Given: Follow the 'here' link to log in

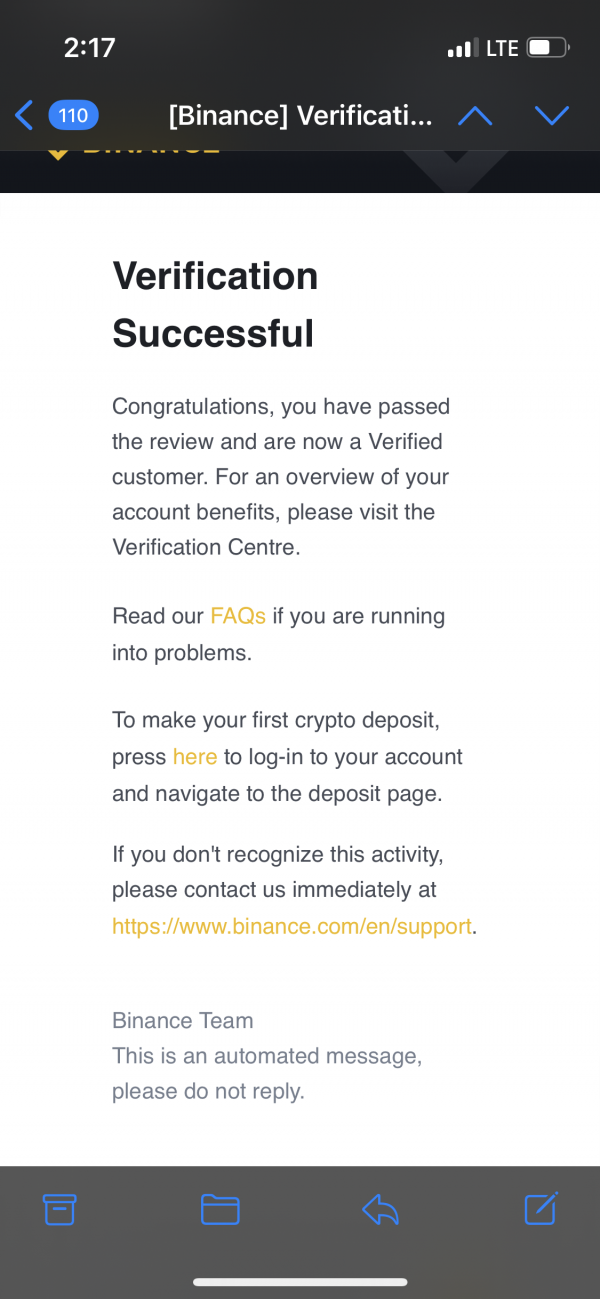Looking at the screenshot, I should [x=195, y=757].
